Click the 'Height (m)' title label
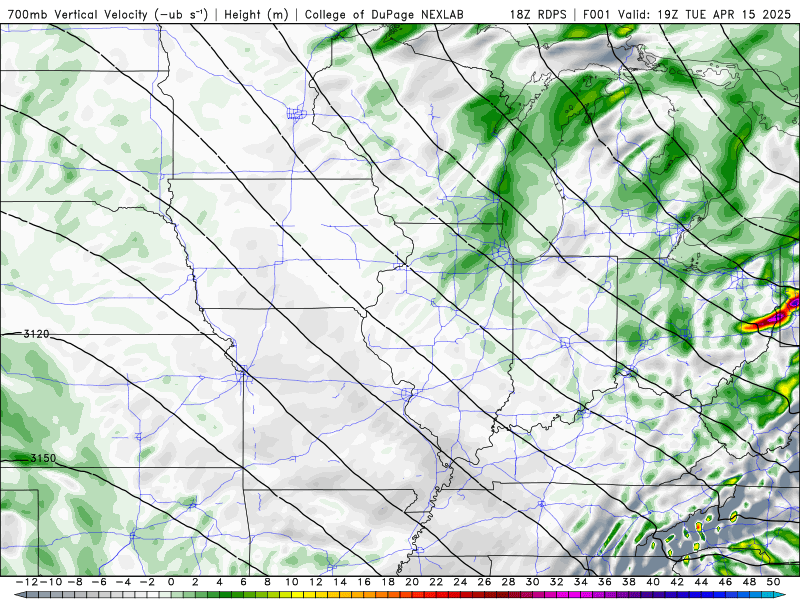 tap(256, 14)
